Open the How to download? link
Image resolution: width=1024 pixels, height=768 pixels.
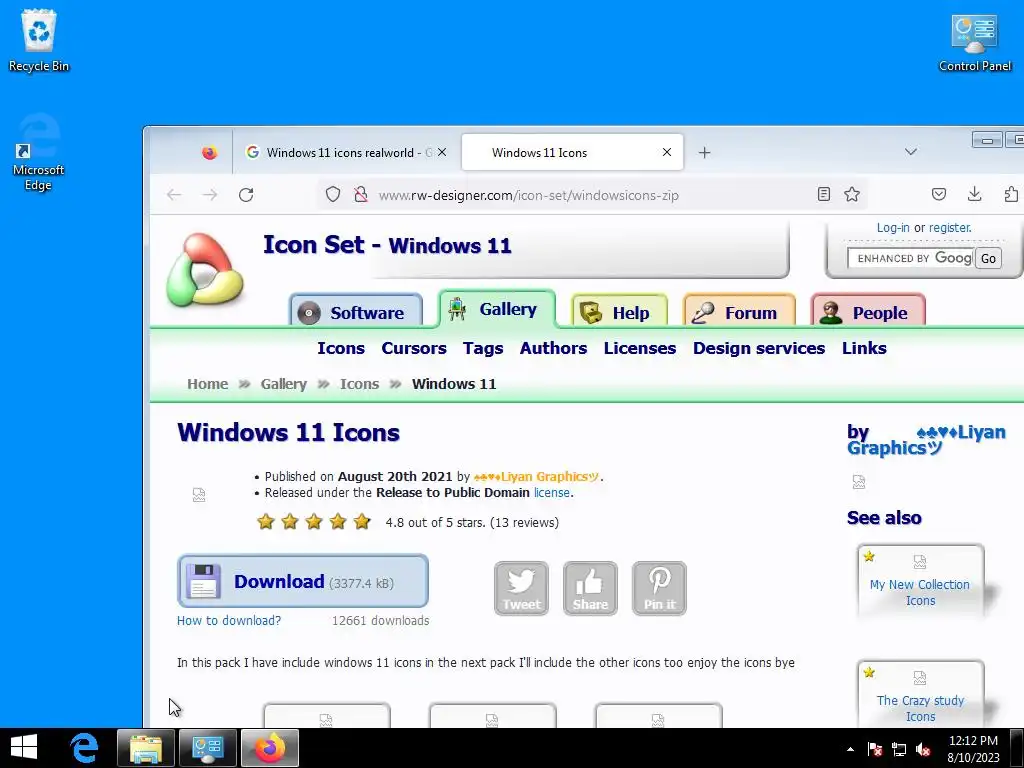[229, 620]
